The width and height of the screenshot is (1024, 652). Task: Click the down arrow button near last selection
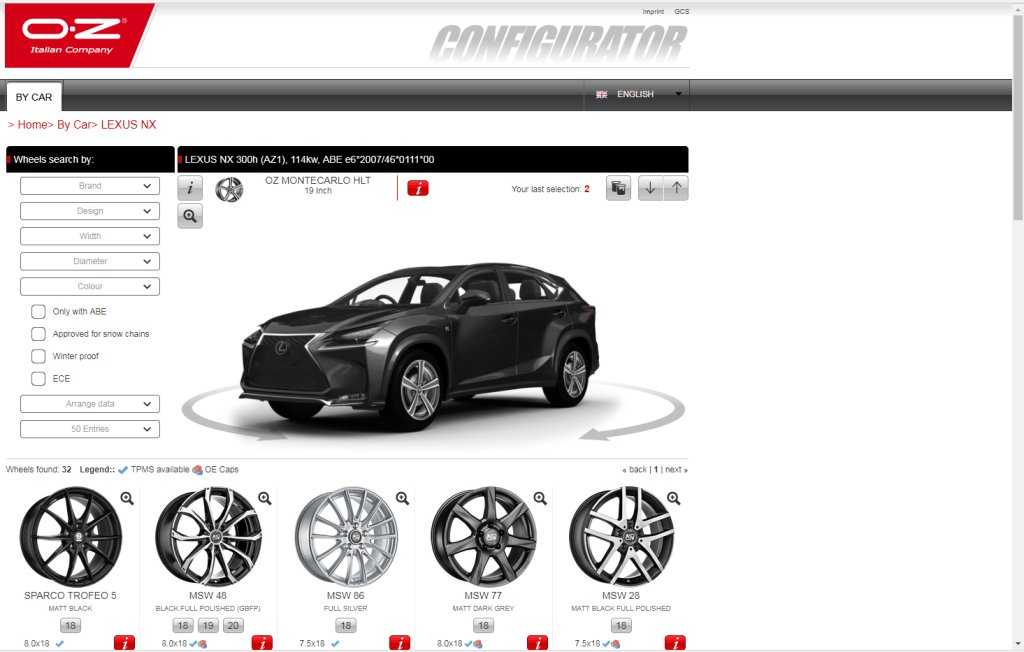coord(650,189)
